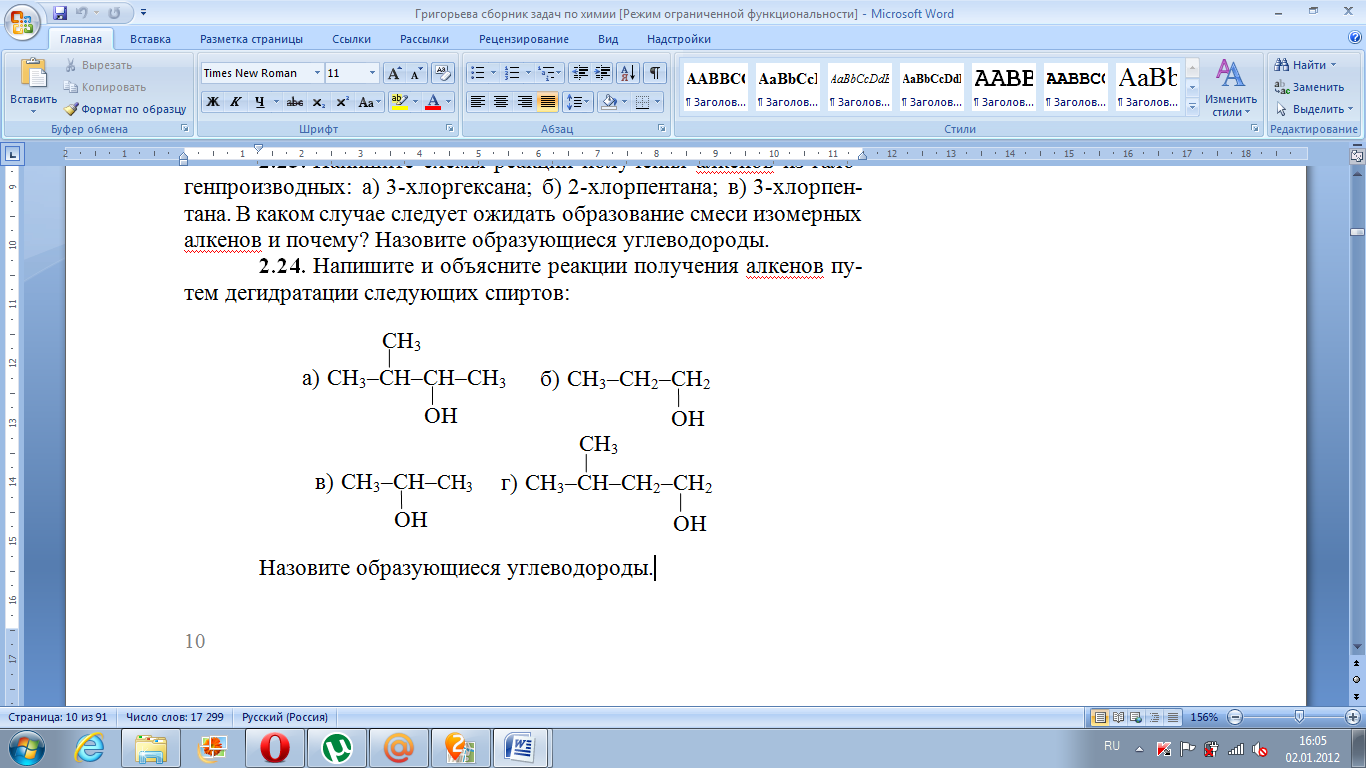The image size is (1366, 768).
Task: Increase the paragraph indent
Action: [x=602, y=73]
